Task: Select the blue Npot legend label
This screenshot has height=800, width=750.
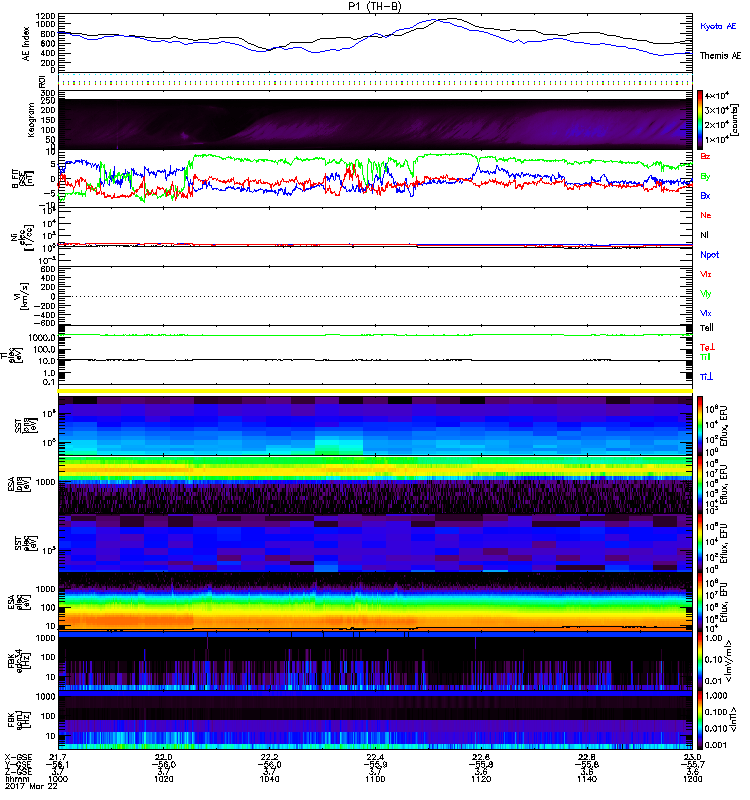Action: point(709,255)
